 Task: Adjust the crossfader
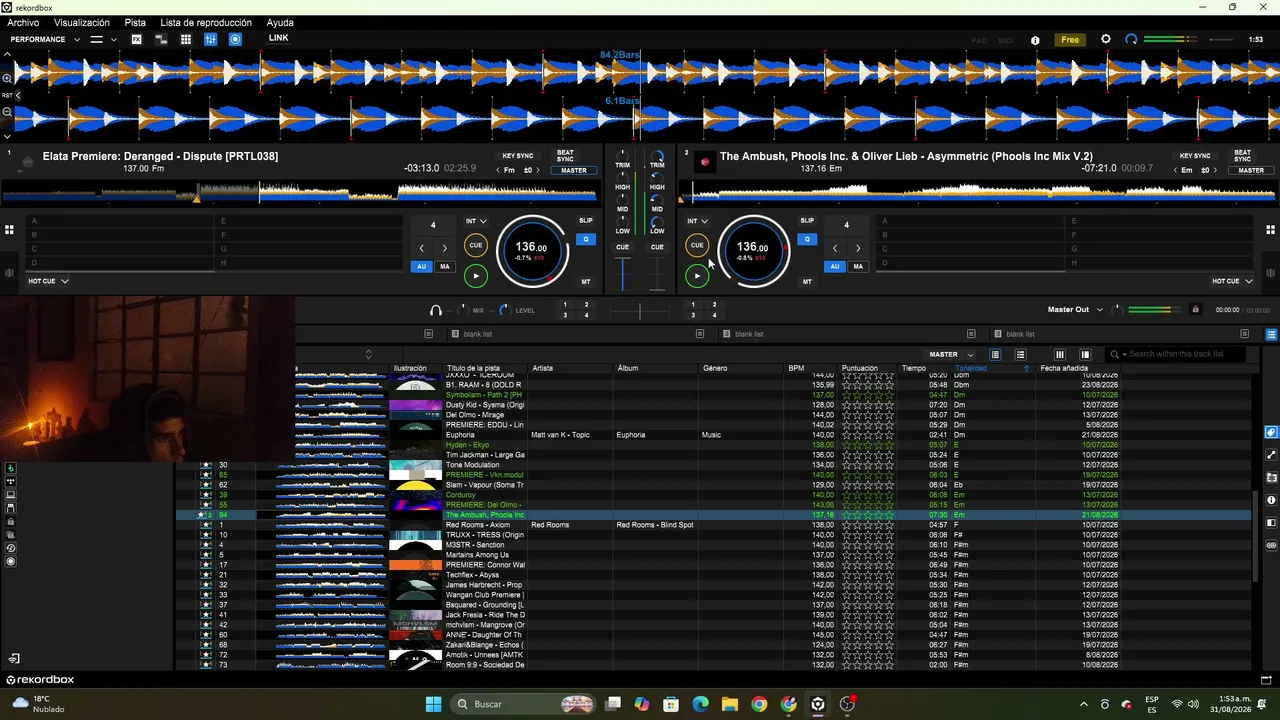coord(640,311)
